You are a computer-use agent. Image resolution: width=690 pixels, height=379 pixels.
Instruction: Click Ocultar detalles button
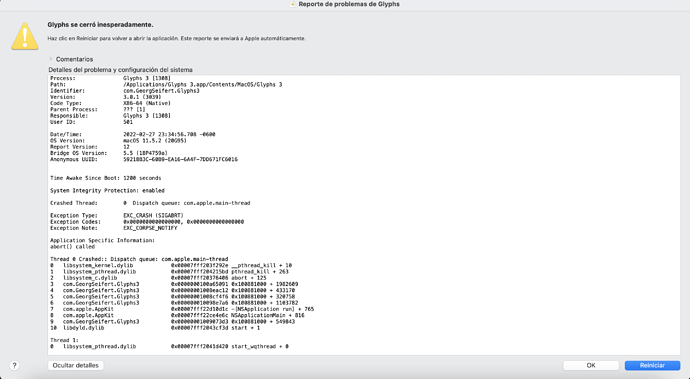coord(76,365)
